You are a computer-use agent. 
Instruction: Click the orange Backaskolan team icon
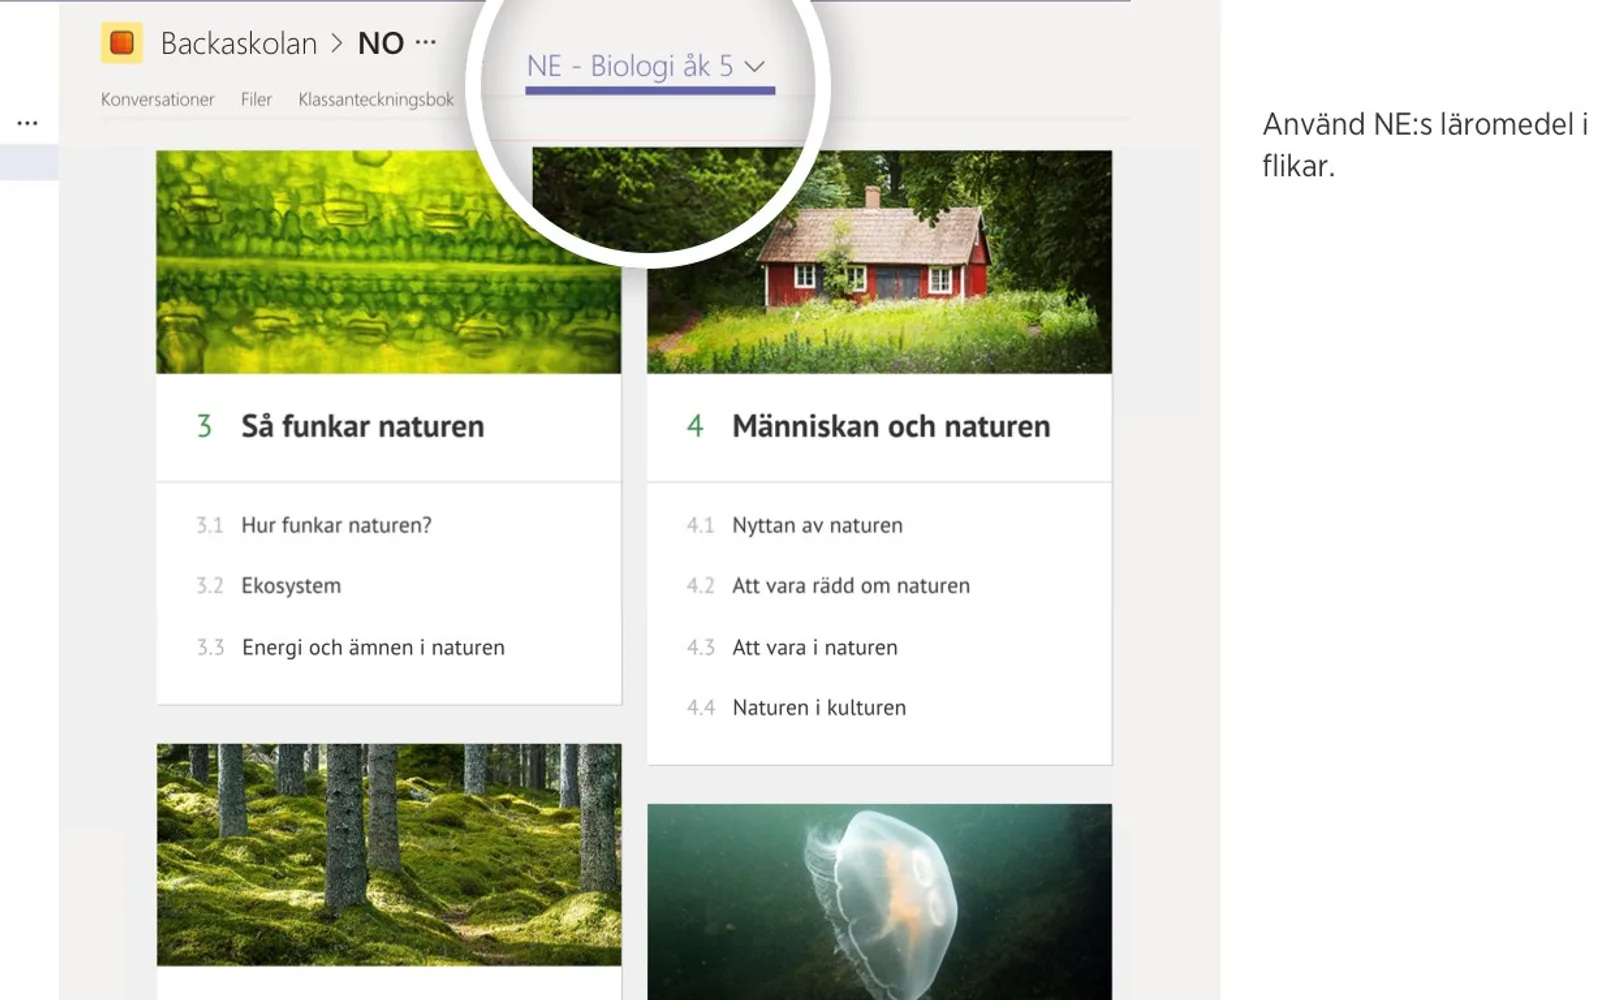click(122, 43)
